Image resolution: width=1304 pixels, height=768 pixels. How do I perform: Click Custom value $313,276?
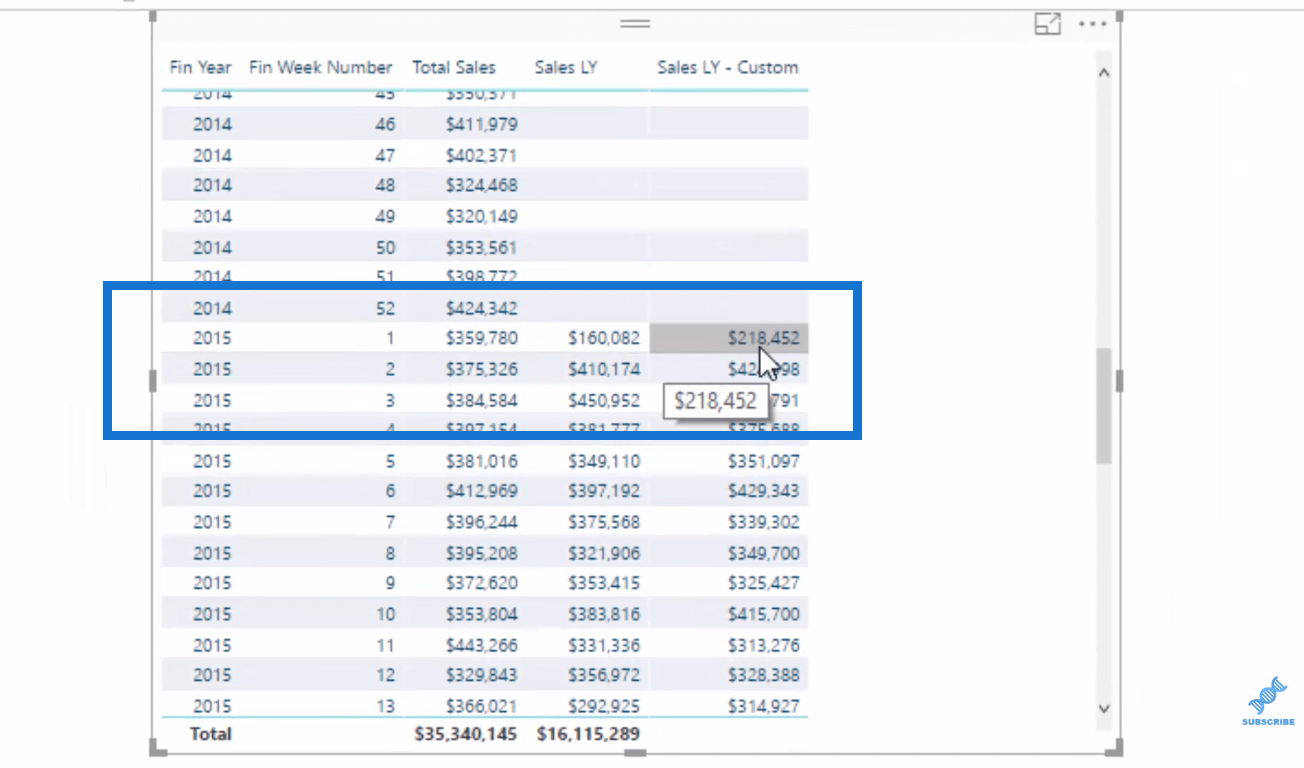(764, 645)
